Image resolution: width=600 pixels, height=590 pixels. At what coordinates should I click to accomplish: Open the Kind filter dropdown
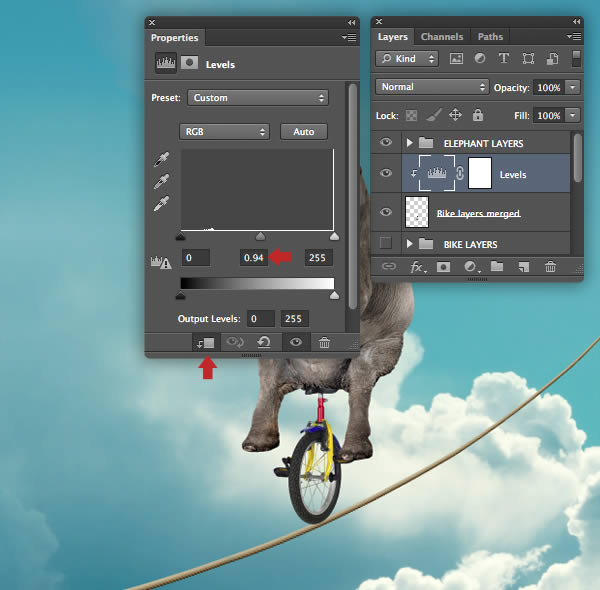tap(407, 59)
